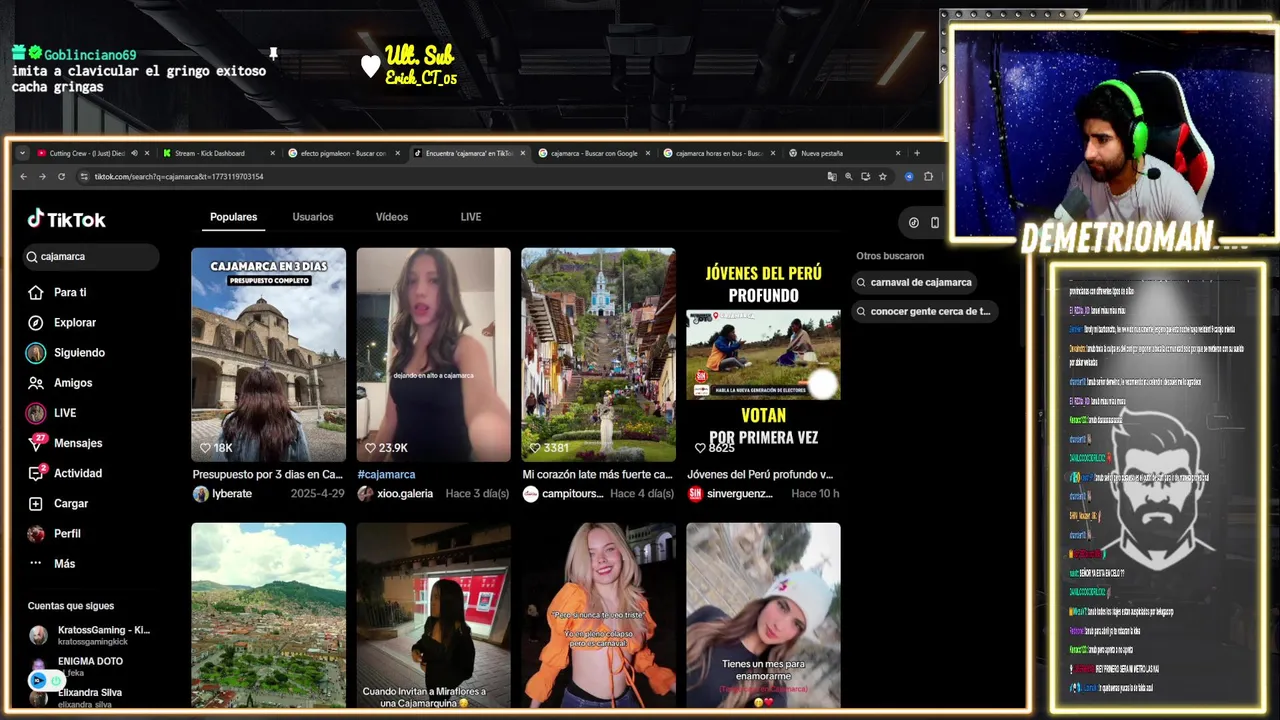
Task: Search suggestion conocer gente cerca de t...
Action: tap(925, 311)
